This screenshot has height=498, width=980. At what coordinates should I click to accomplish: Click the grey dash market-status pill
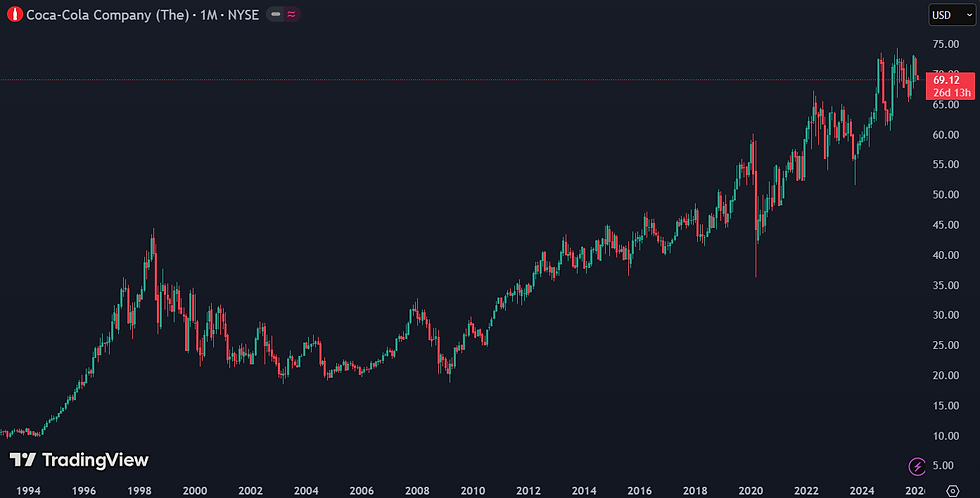[x=276, y=14]
